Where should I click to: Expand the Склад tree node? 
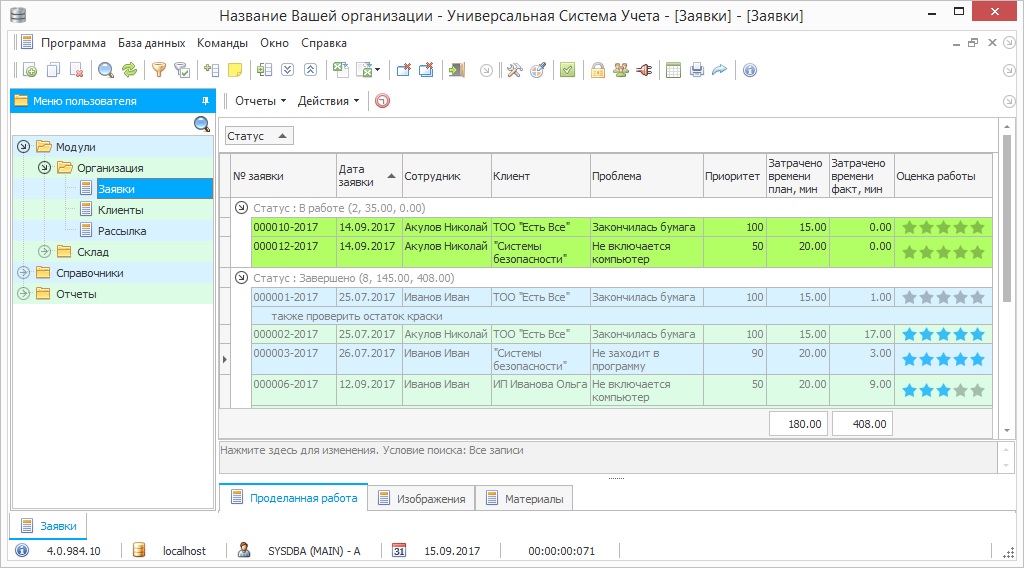44,251
